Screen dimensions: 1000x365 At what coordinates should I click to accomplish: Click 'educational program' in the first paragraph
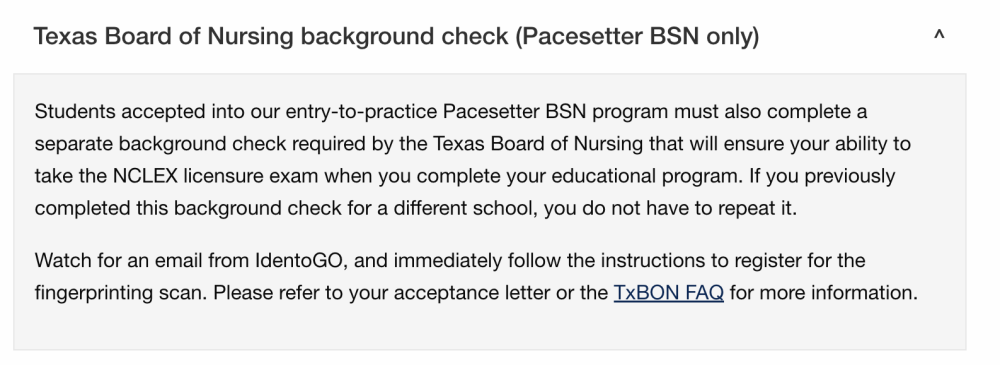click(651, 175)
